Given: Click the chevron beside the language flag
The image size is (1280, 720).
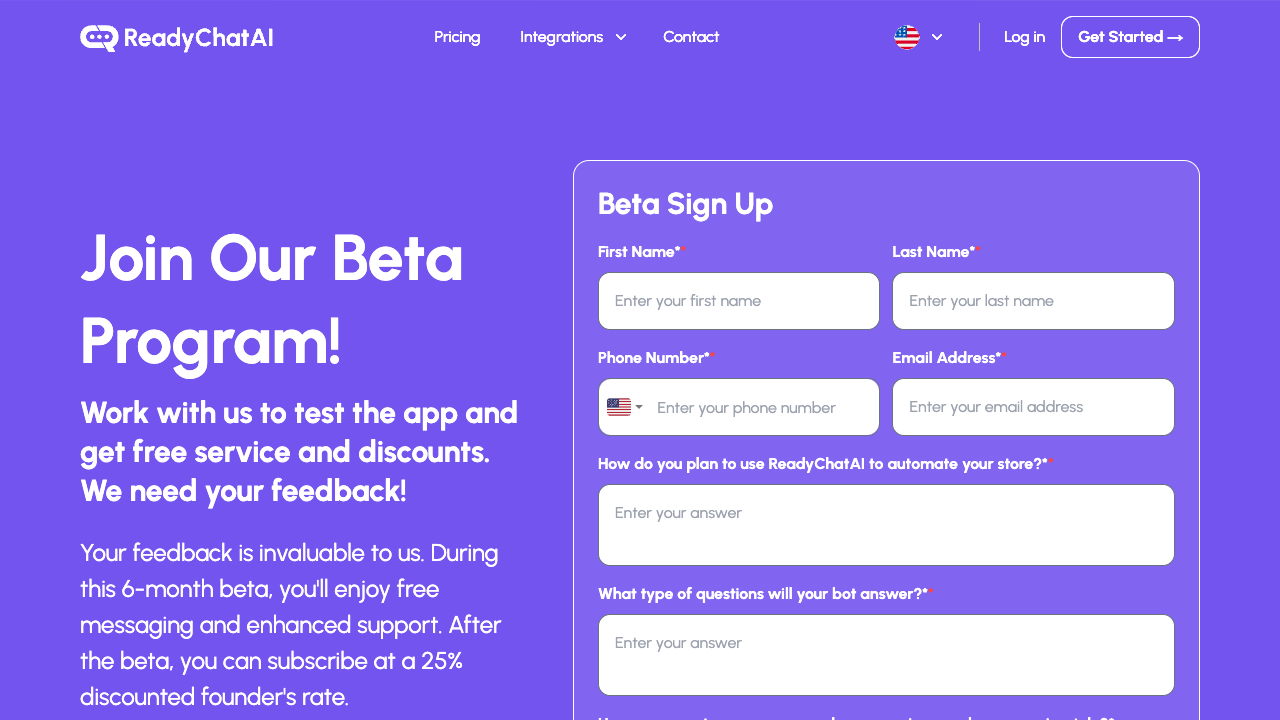Looking at the screenshot, I should (937, 37).
